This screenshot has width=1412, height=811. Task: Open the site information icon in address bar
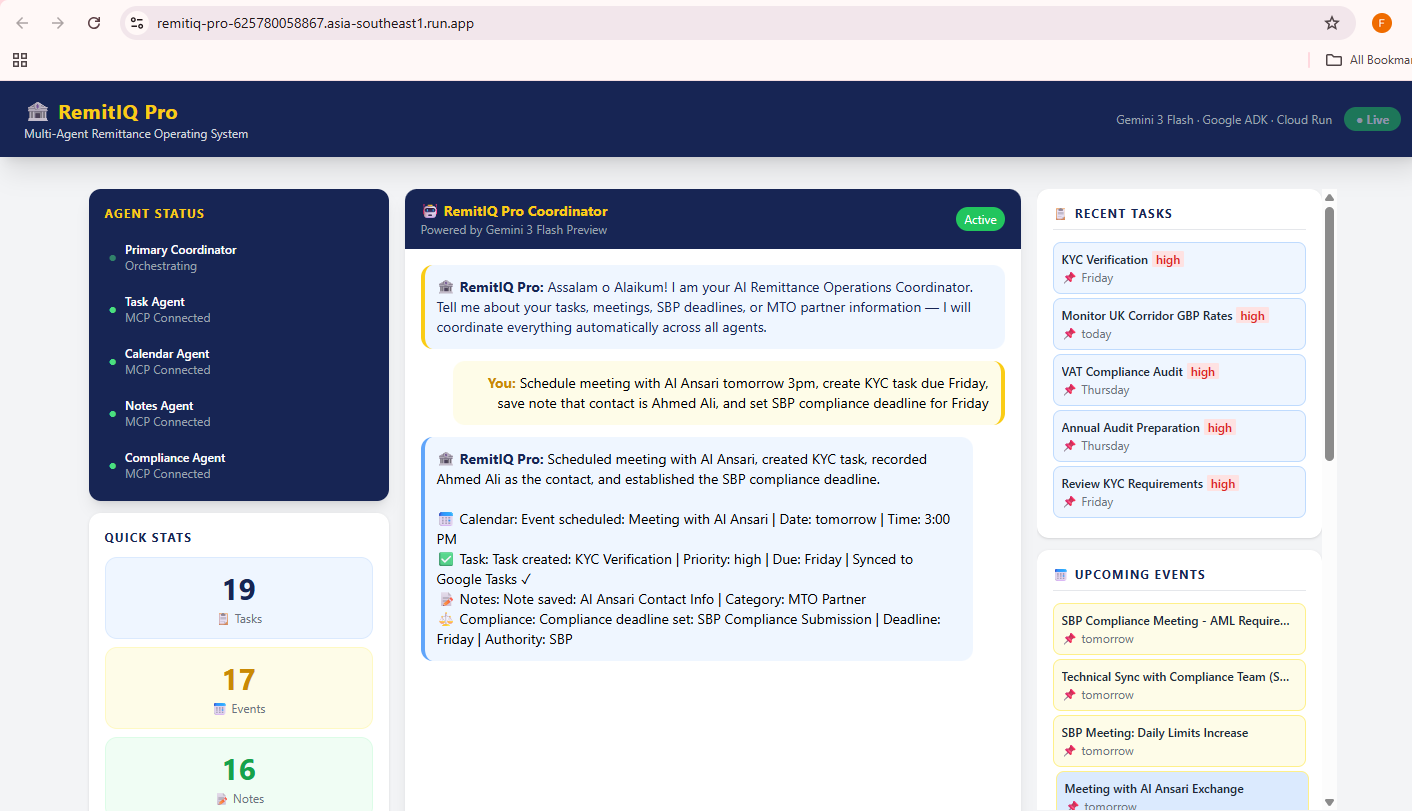point(138,23)
